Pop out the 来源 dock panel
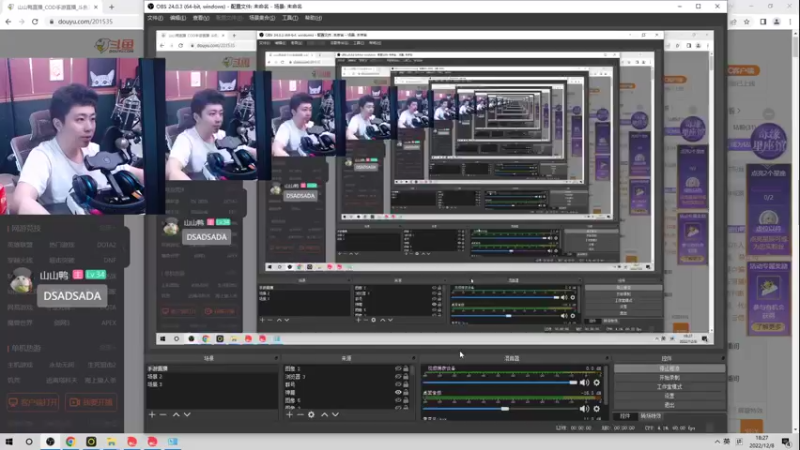The image size is (800, 450). 413,358
